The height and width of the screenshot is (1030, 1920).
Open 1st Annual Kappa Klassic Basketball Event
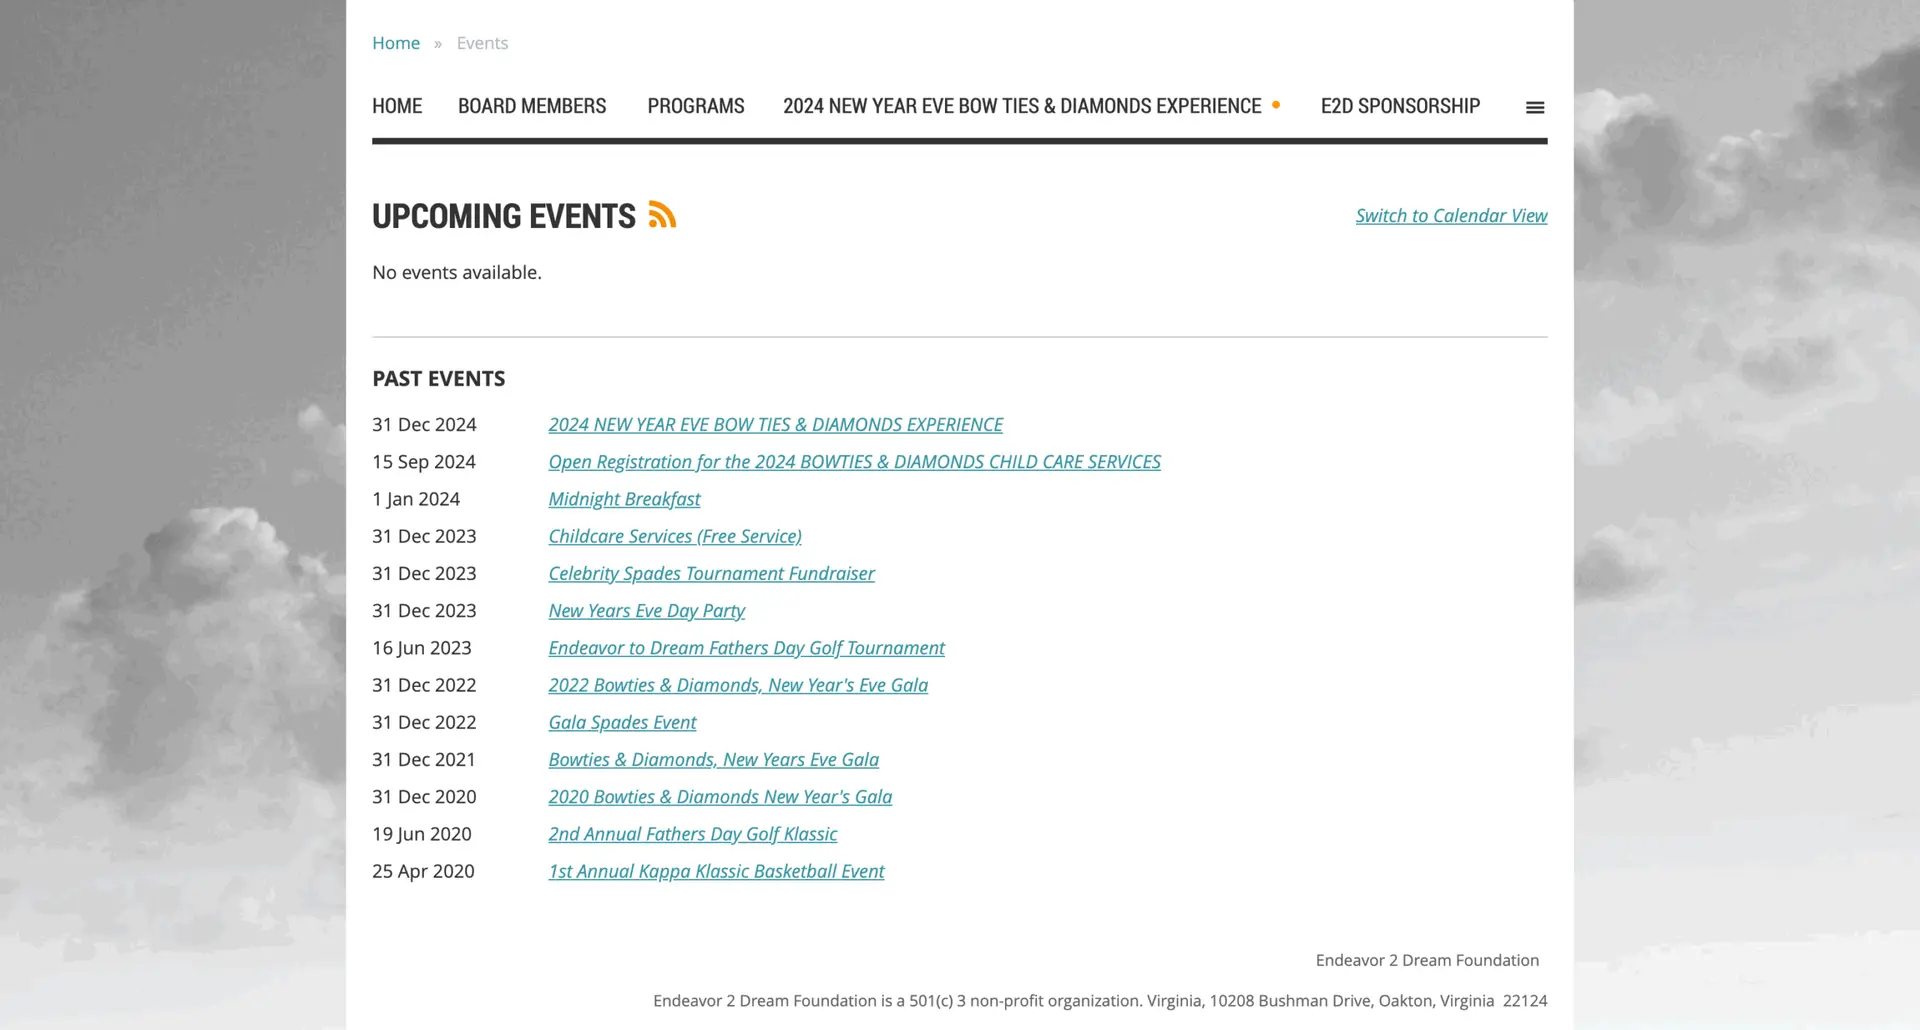pos(716,872)
